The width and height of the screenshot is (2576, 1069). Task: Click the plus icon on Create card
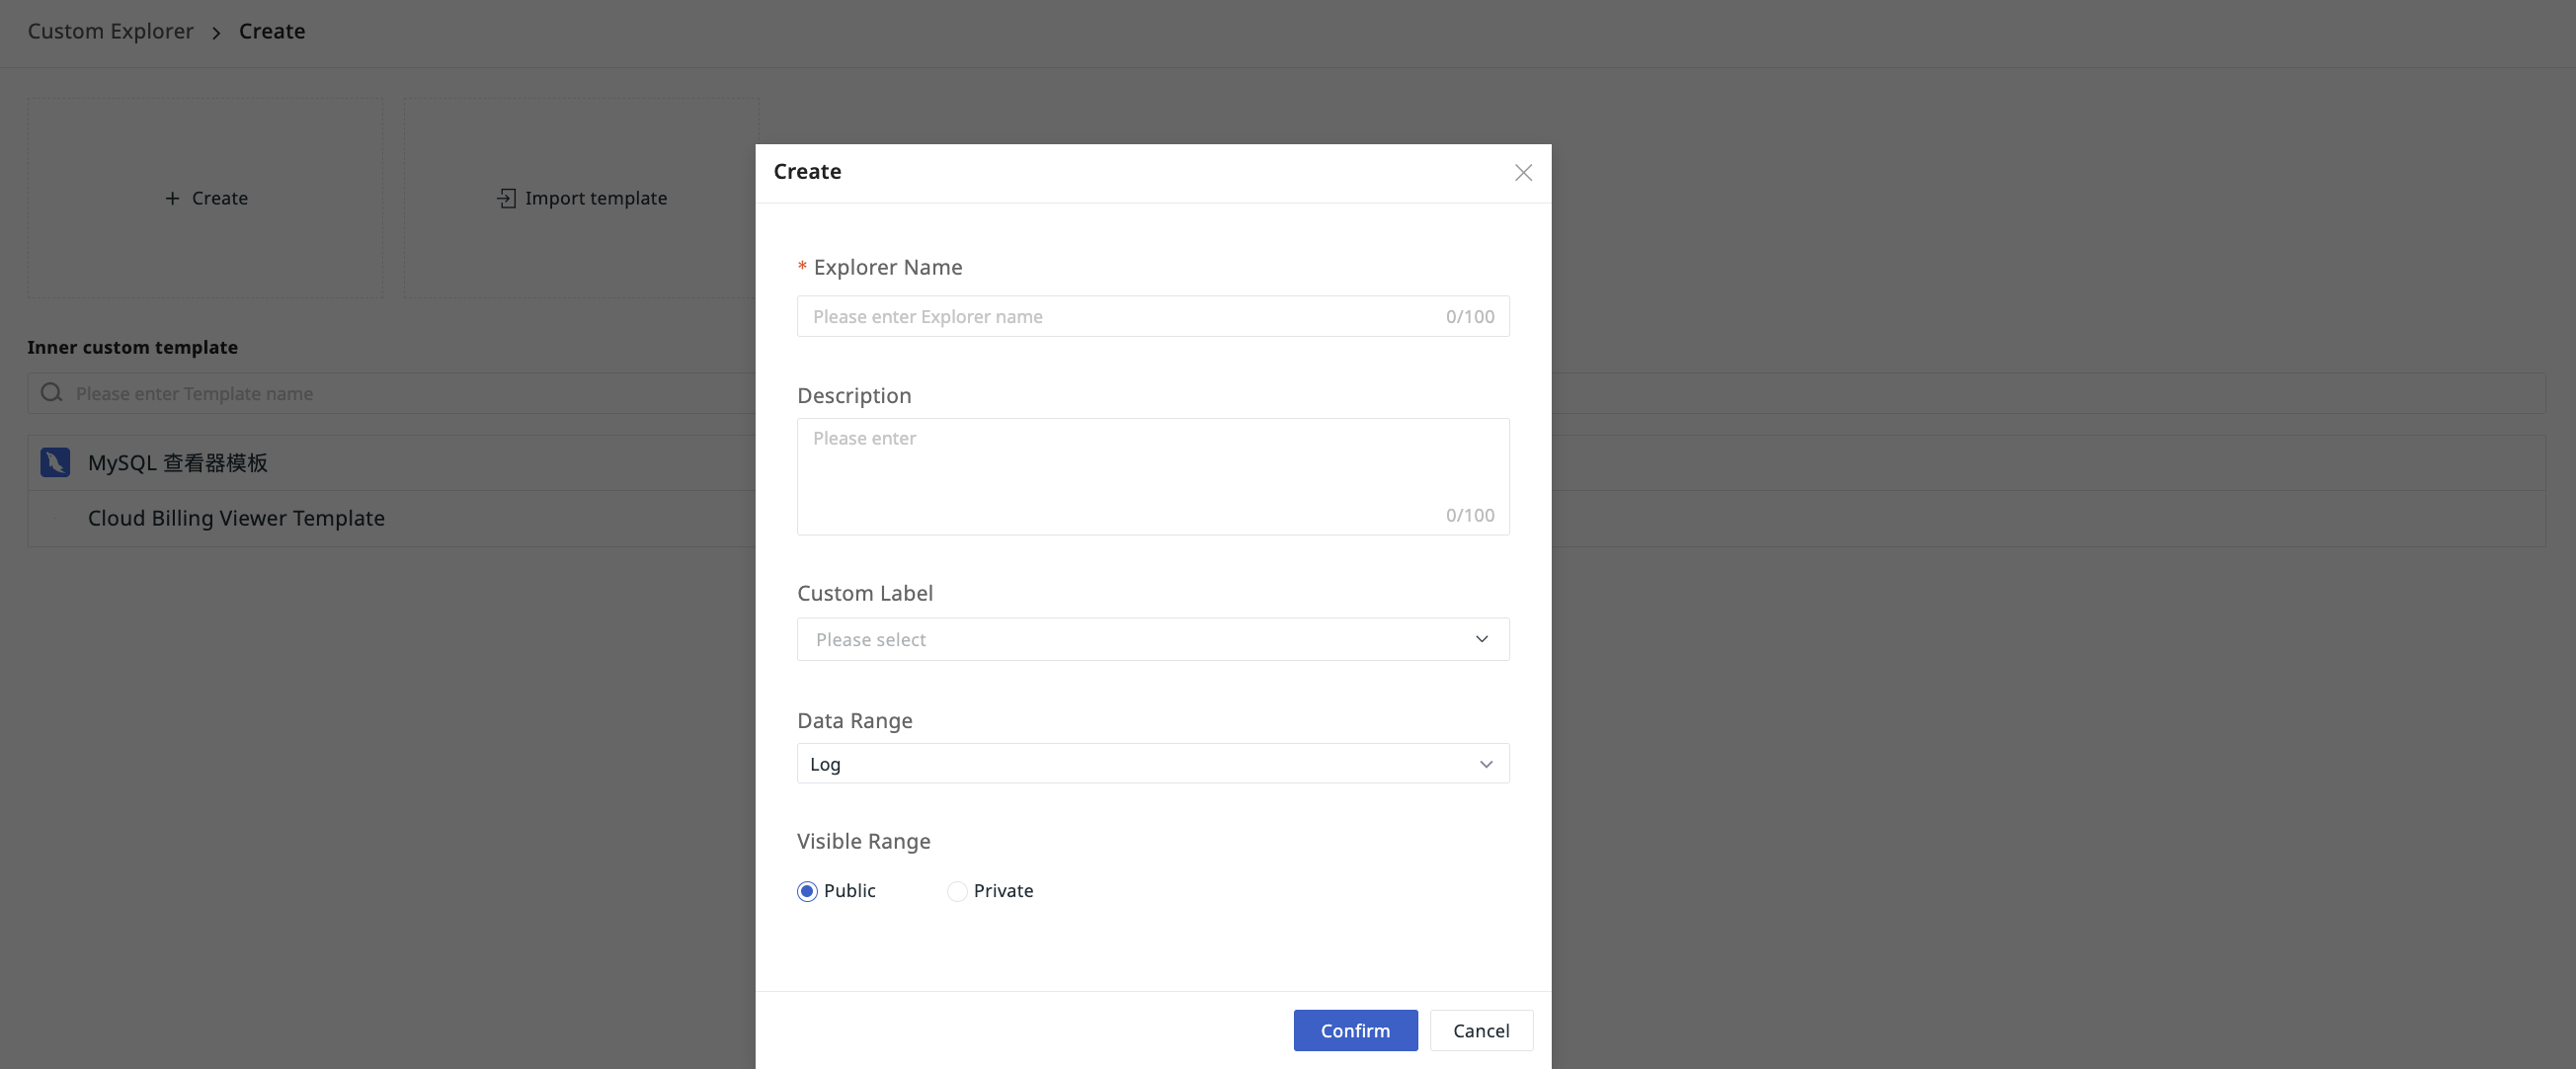point(172,198)
